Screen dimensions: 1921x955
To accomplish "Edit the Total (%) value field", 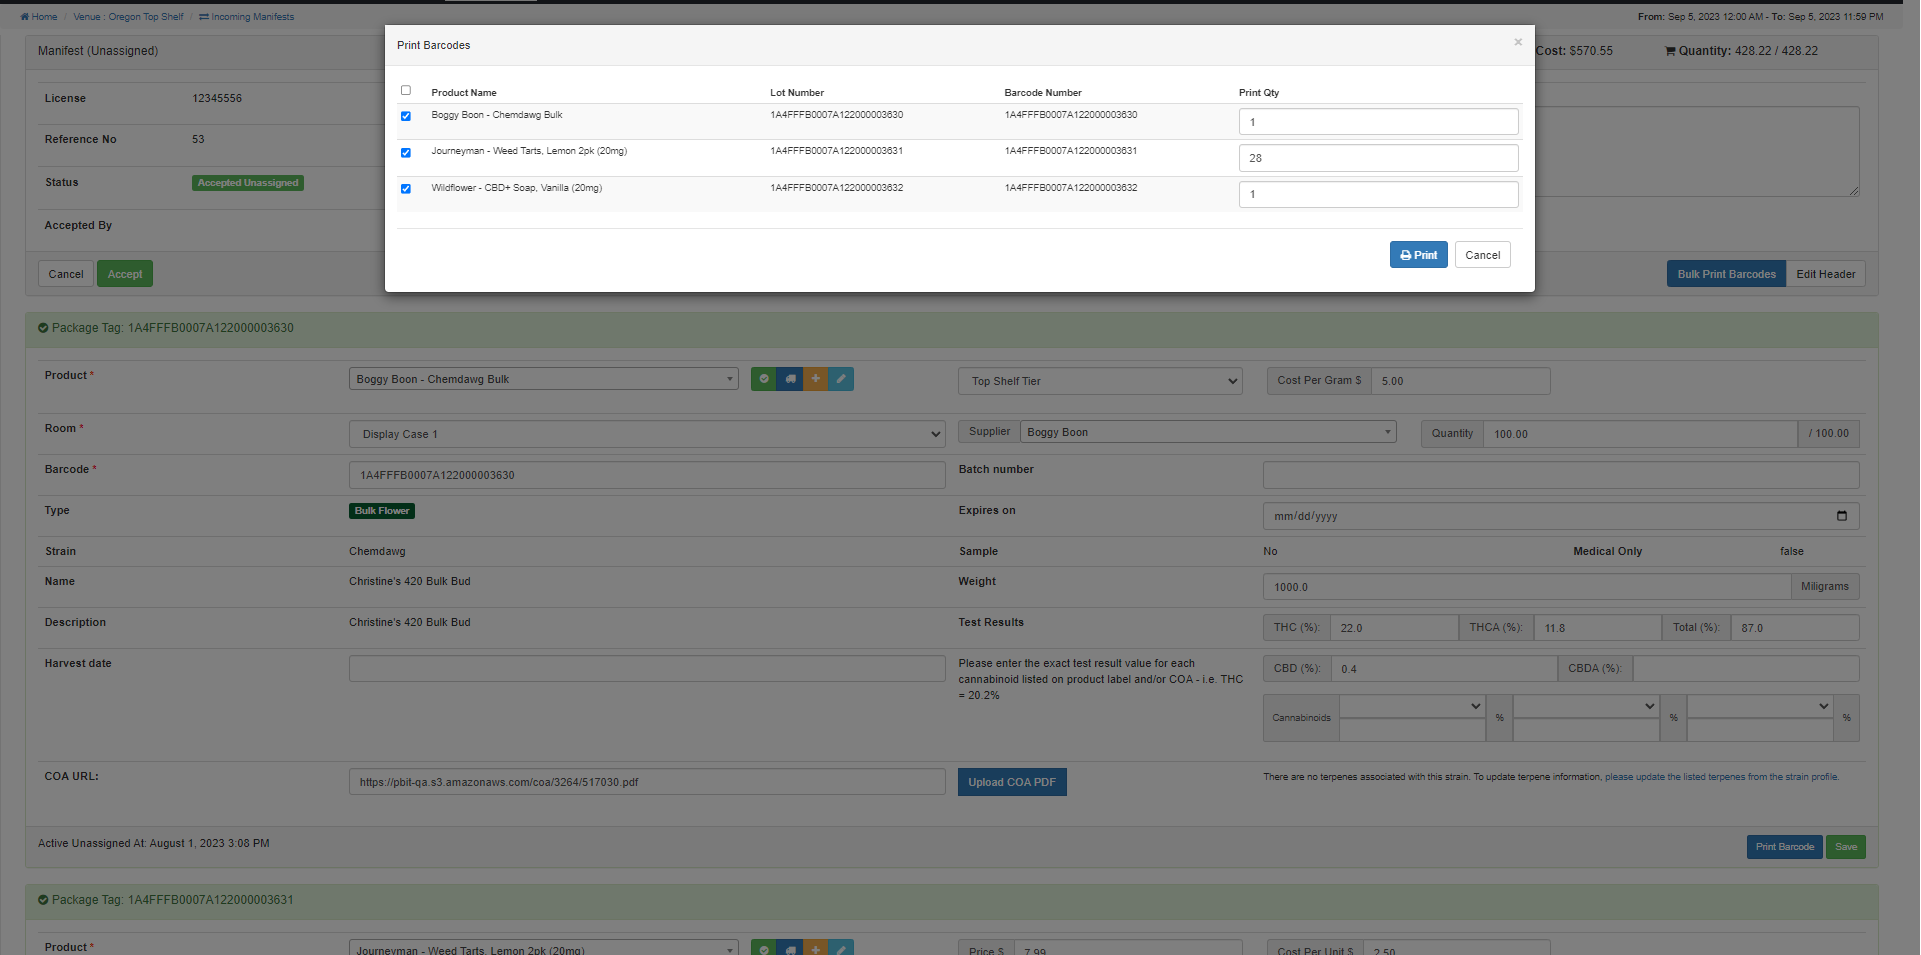I will 1795,628.
